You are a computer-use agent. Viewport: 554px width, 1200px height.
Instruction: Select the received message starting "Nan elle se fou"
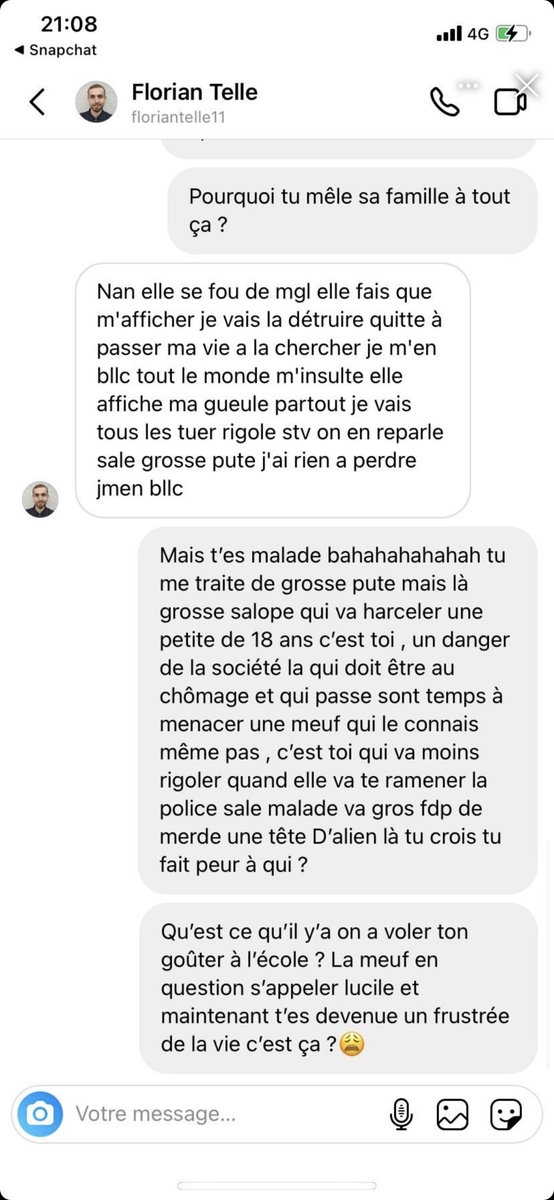tap(273, 391)
